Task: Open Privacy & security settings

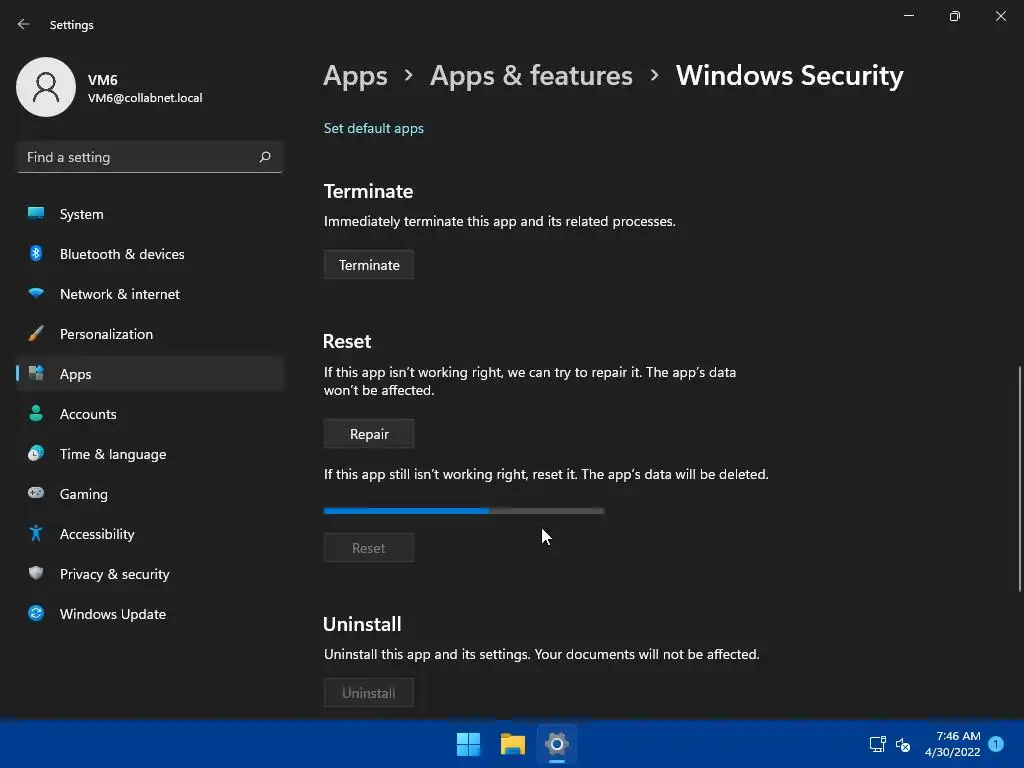Action: click(x=151, y=574)
